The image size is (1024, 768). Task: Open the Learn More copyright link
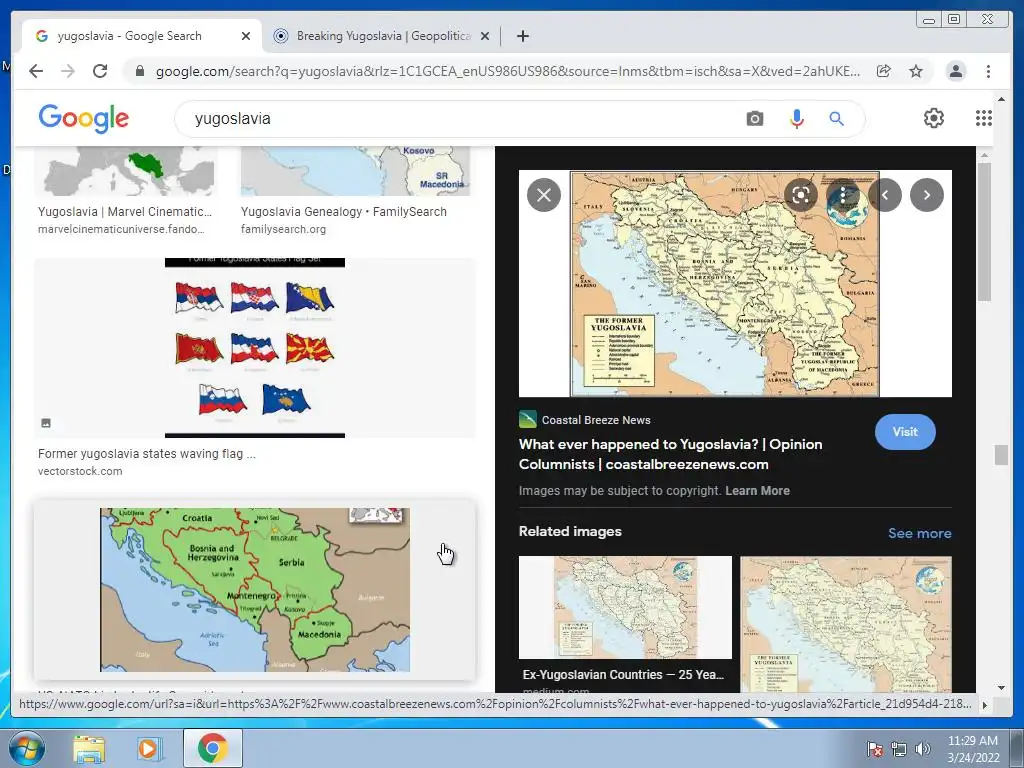pos(757,490)
